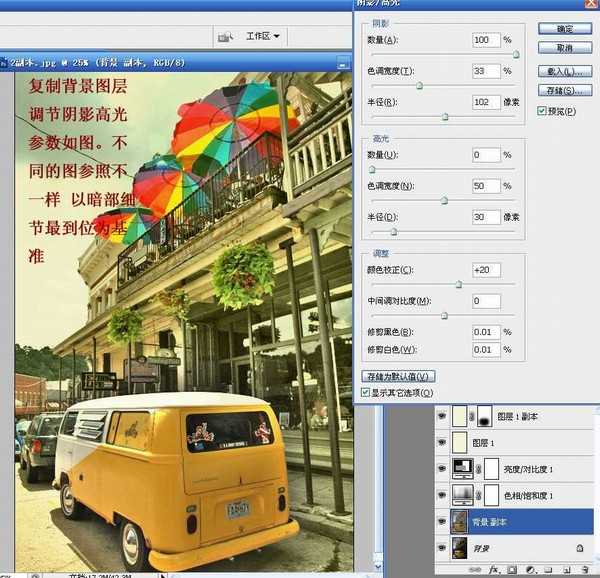Screen dimensions: 600x578
Task: Open the 工作区 workspace dropdown
Action: pyautogui.click(x=263, y=37)
